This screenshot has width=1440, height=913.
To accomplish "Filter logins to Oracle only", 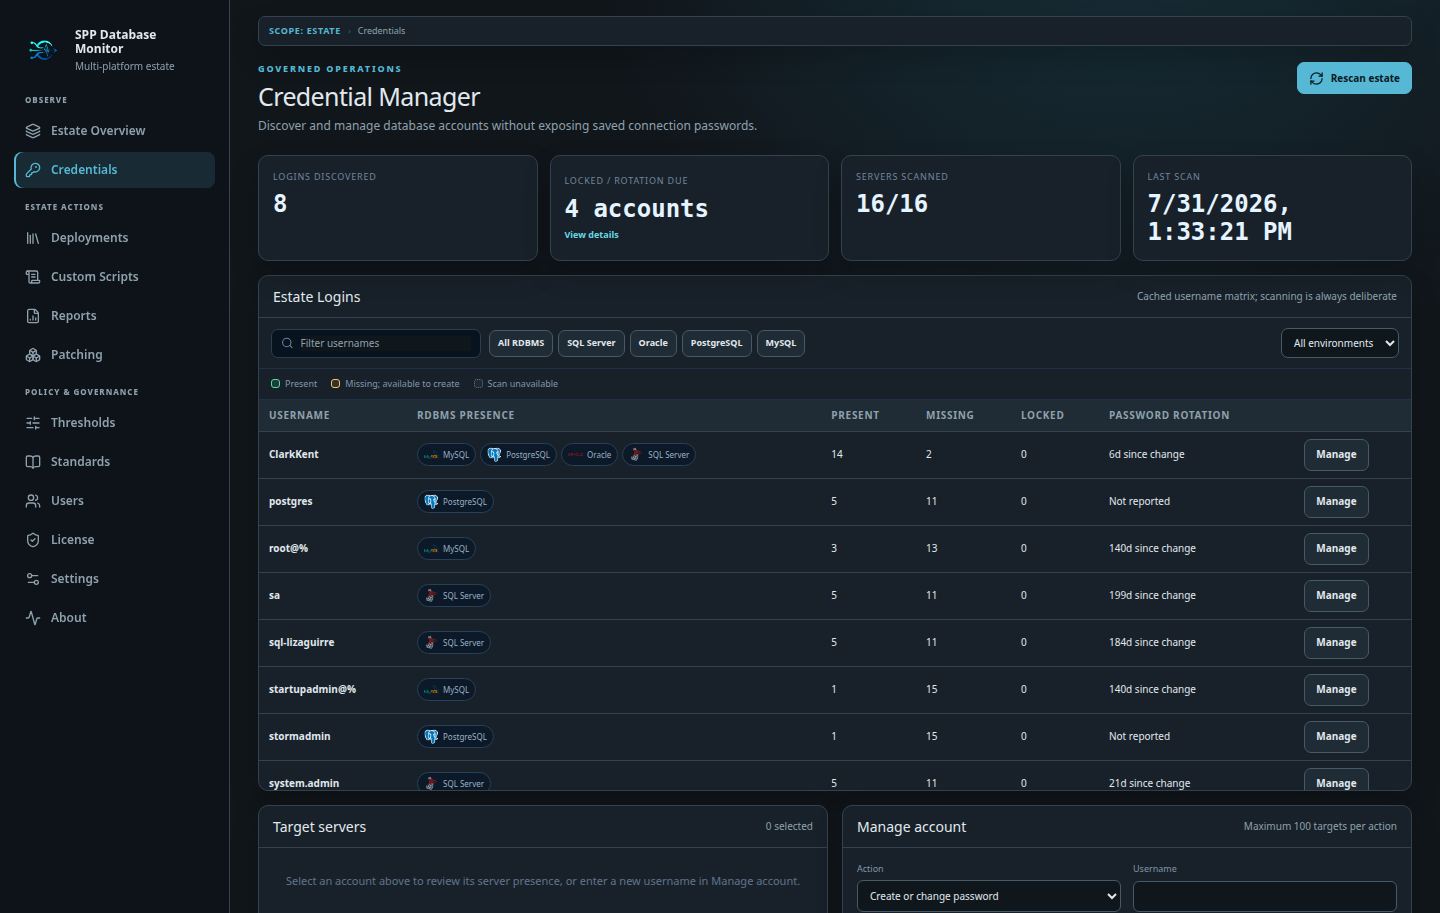I will coord(653,343).
